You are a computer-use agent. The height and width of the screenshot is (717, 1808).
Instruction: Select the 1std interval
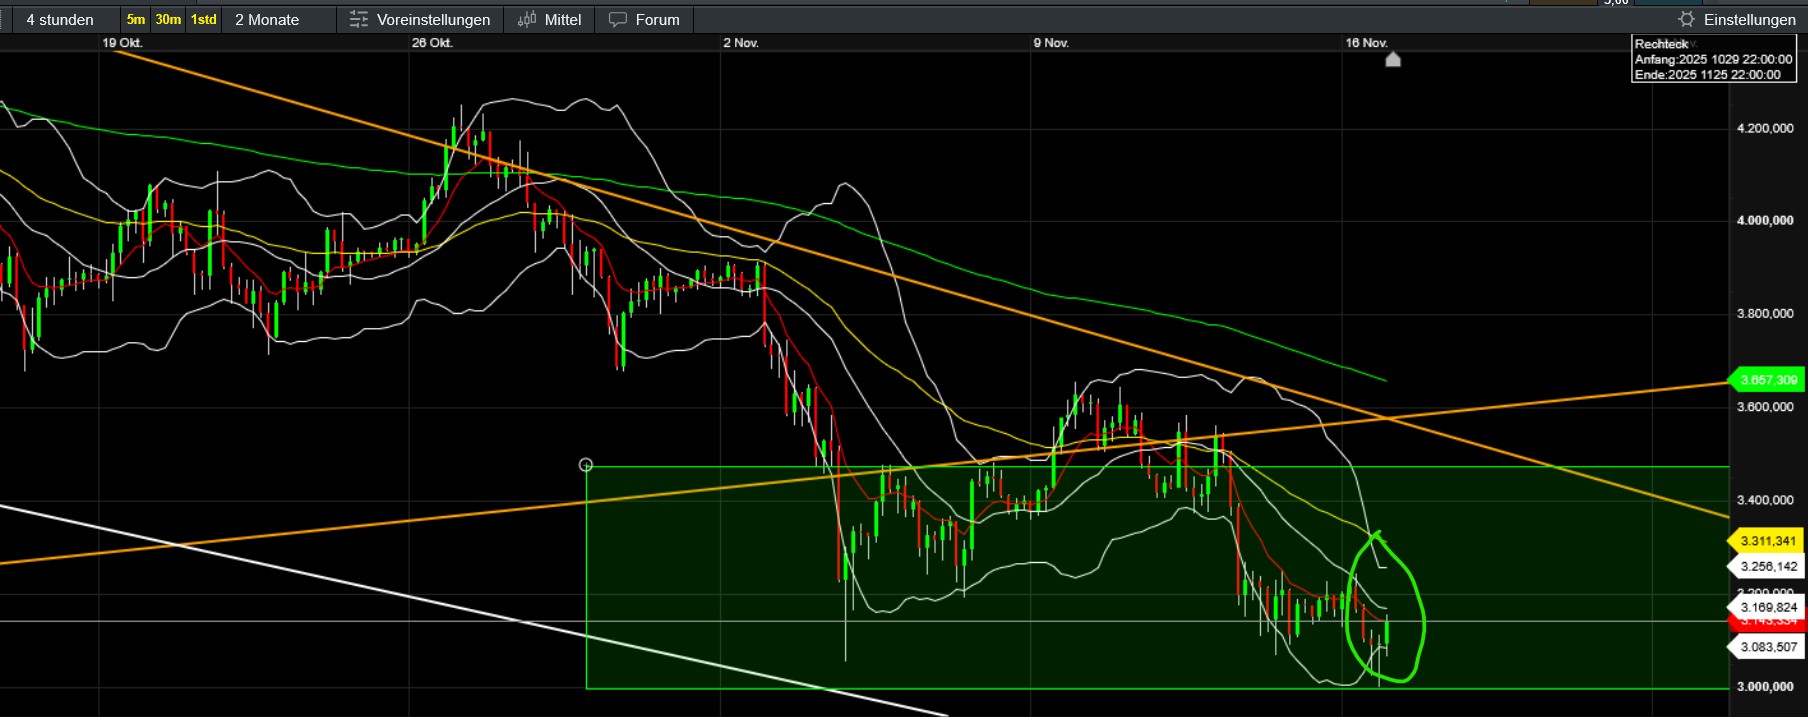click(x=204, y=20)
